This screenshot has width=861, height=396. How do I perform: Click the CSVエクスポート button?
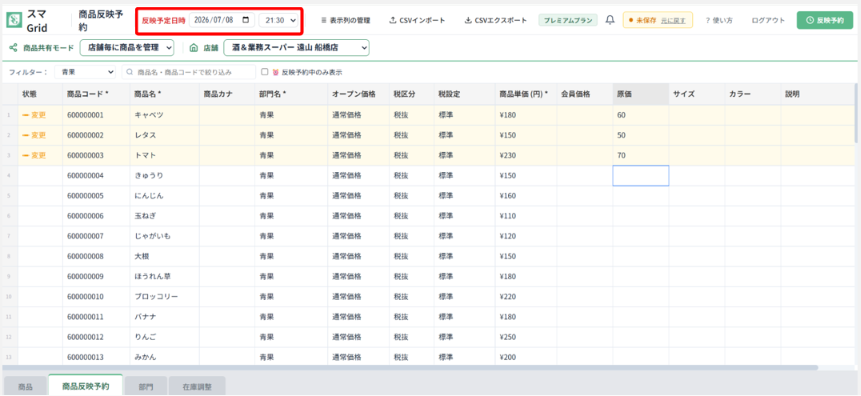tap(495, 20)
